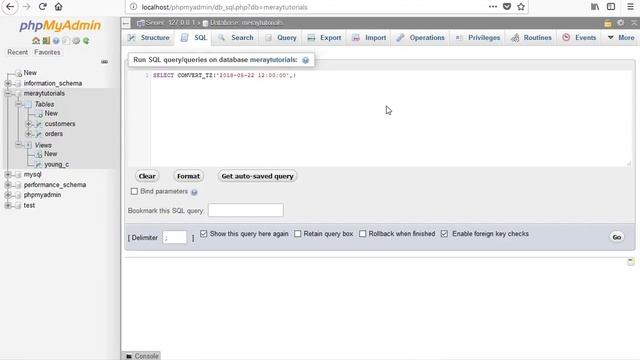Open the MySQL documentation page icon
Image resolution: width=640 pixels, height=360 pixels.
coord(66,41)
